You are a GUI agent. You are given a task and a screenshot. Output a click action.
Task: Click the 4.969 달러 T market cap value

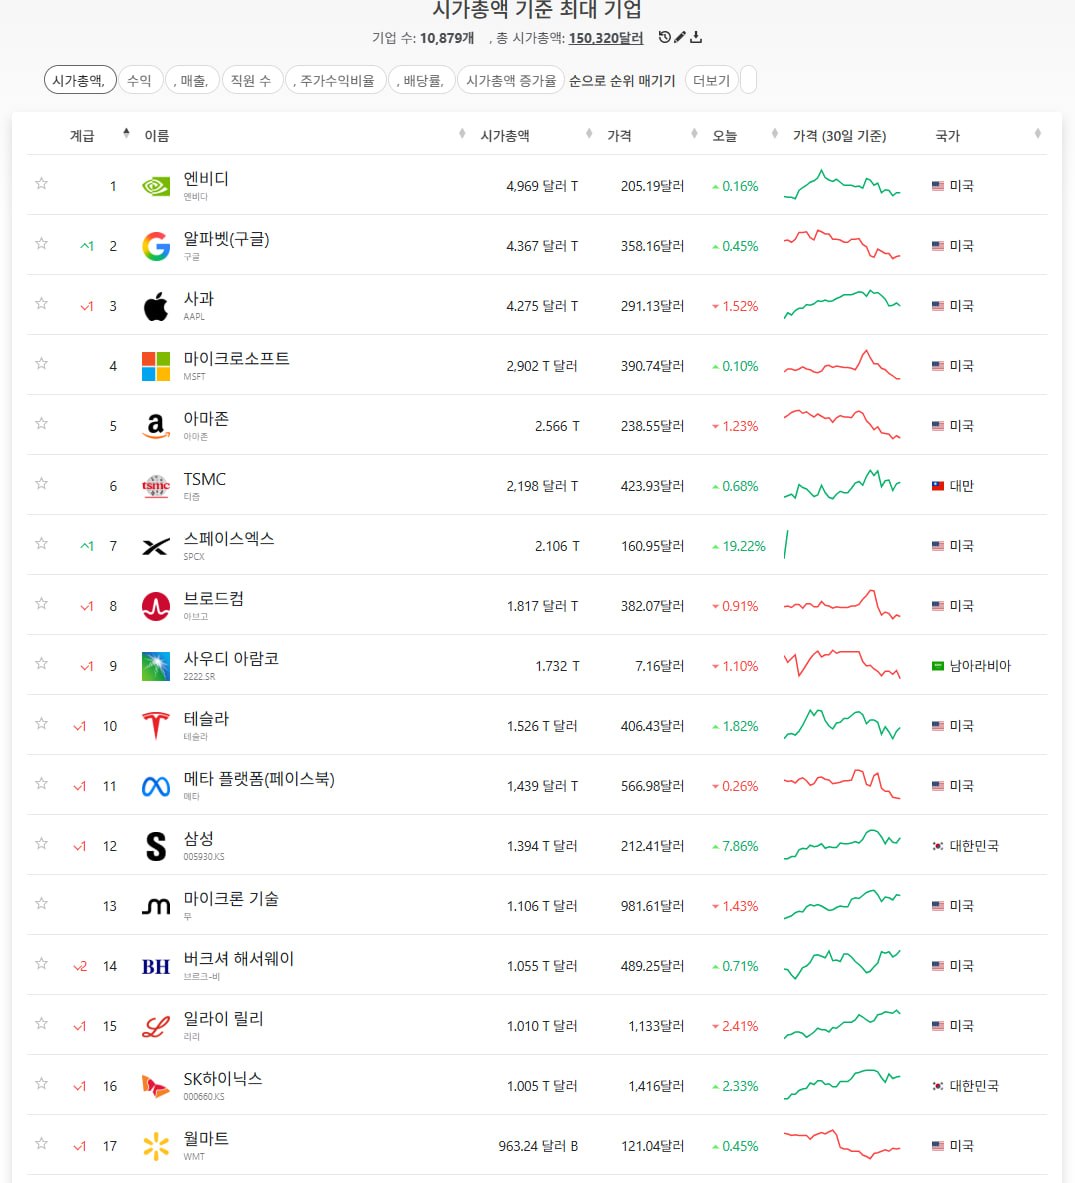click(542, 186)
